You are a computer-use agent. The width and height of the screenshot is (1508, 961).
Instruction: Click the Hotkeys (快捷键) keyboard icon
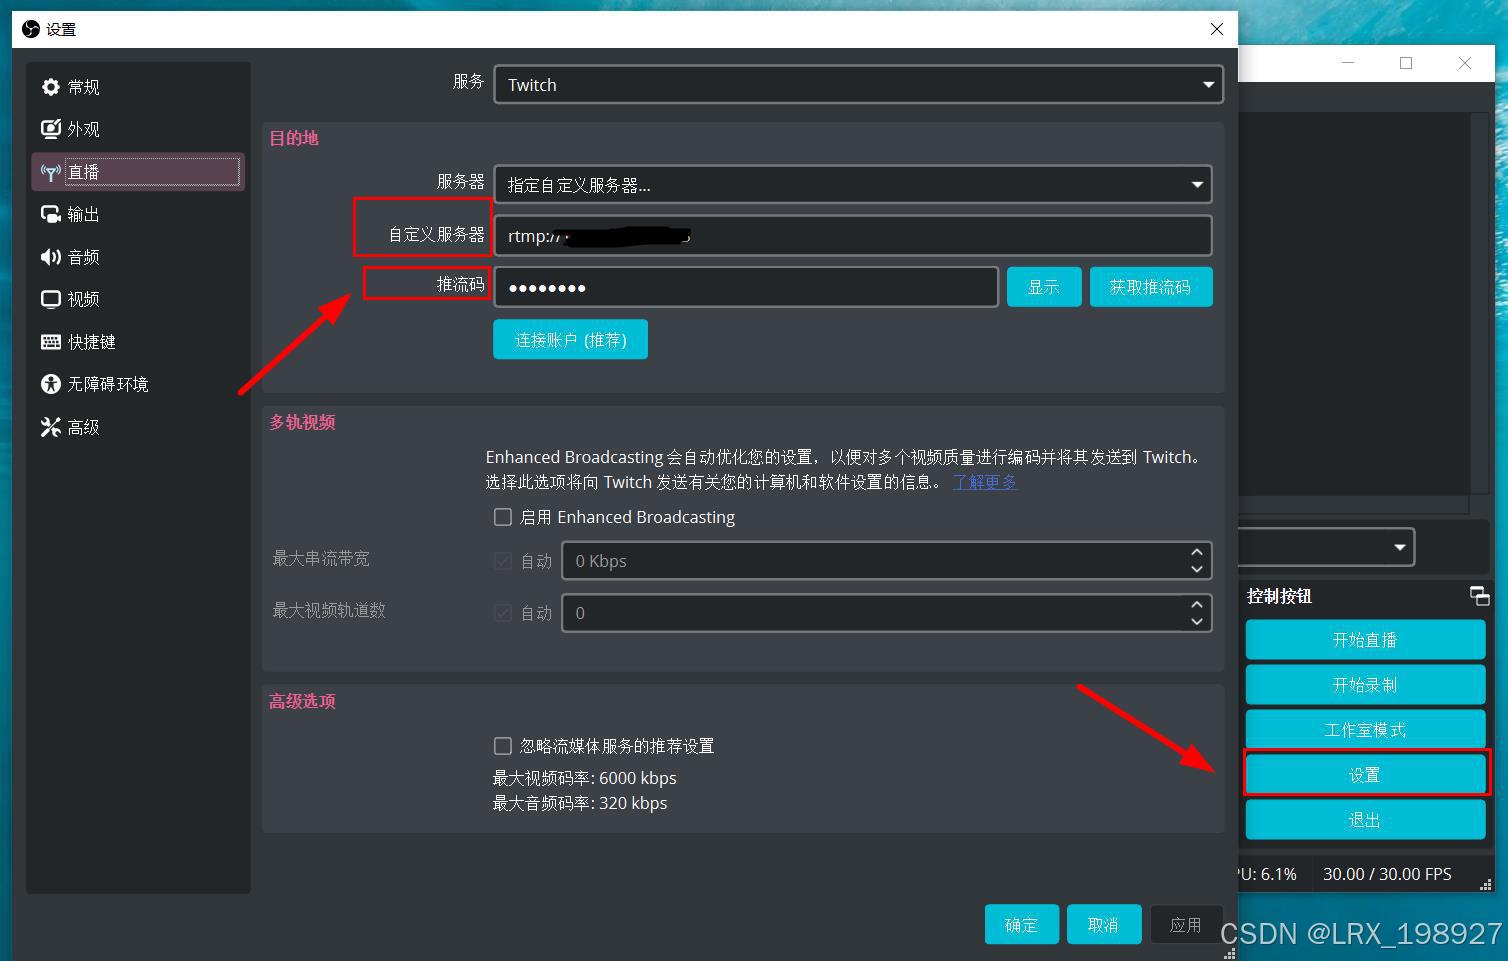[x=51, y=342]
